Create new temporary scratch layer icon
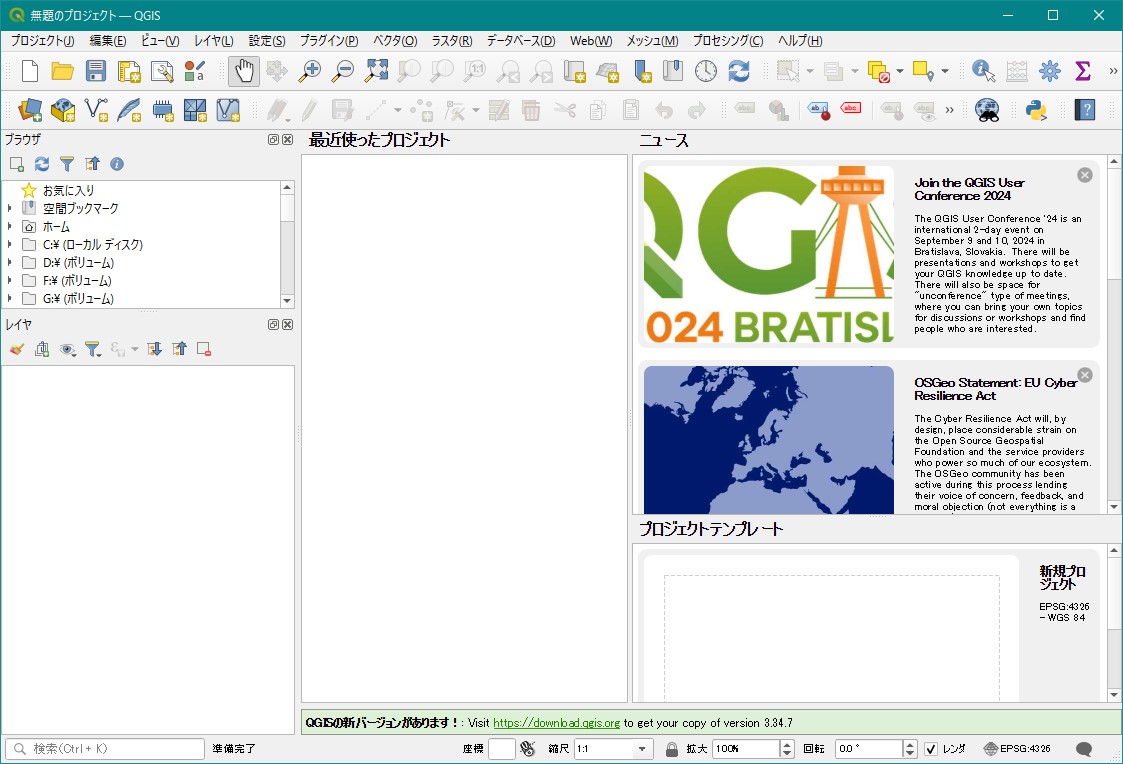The image size is (1123, 764). (x=163, y=110)
